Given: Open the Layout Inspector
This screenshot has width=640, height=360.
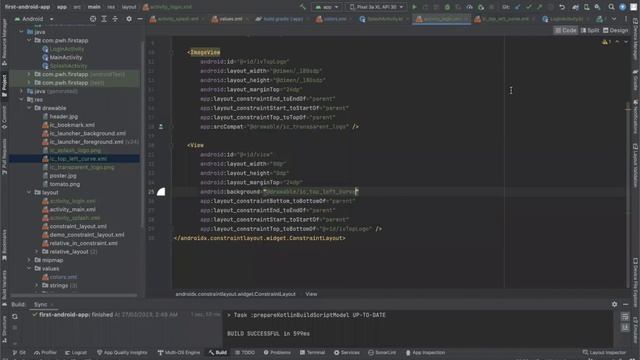Looking at the screenshot, I should pyautogui.click(x=604, y=352).
